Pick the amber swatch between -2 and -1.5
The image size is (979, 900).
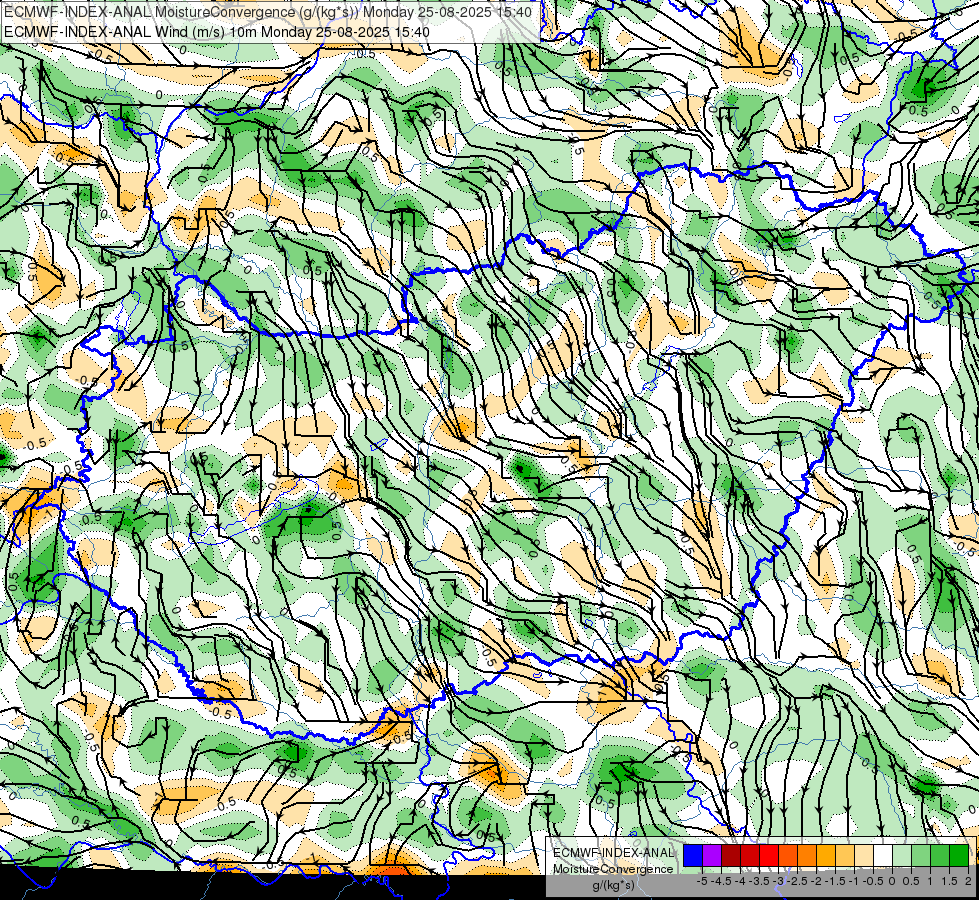[826, 856]
